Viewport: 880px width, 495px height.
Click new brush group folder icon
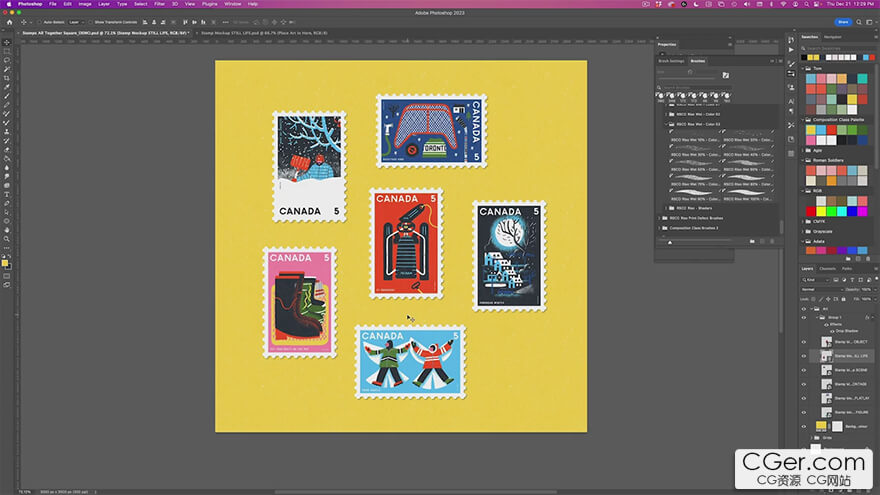(x=752, y=241)
